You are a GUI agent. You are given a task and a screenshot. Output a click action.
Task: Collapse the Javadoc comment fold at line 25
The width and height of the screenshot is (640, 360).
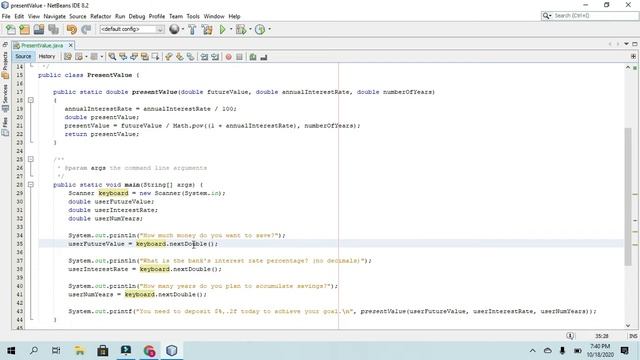(31, 159)
